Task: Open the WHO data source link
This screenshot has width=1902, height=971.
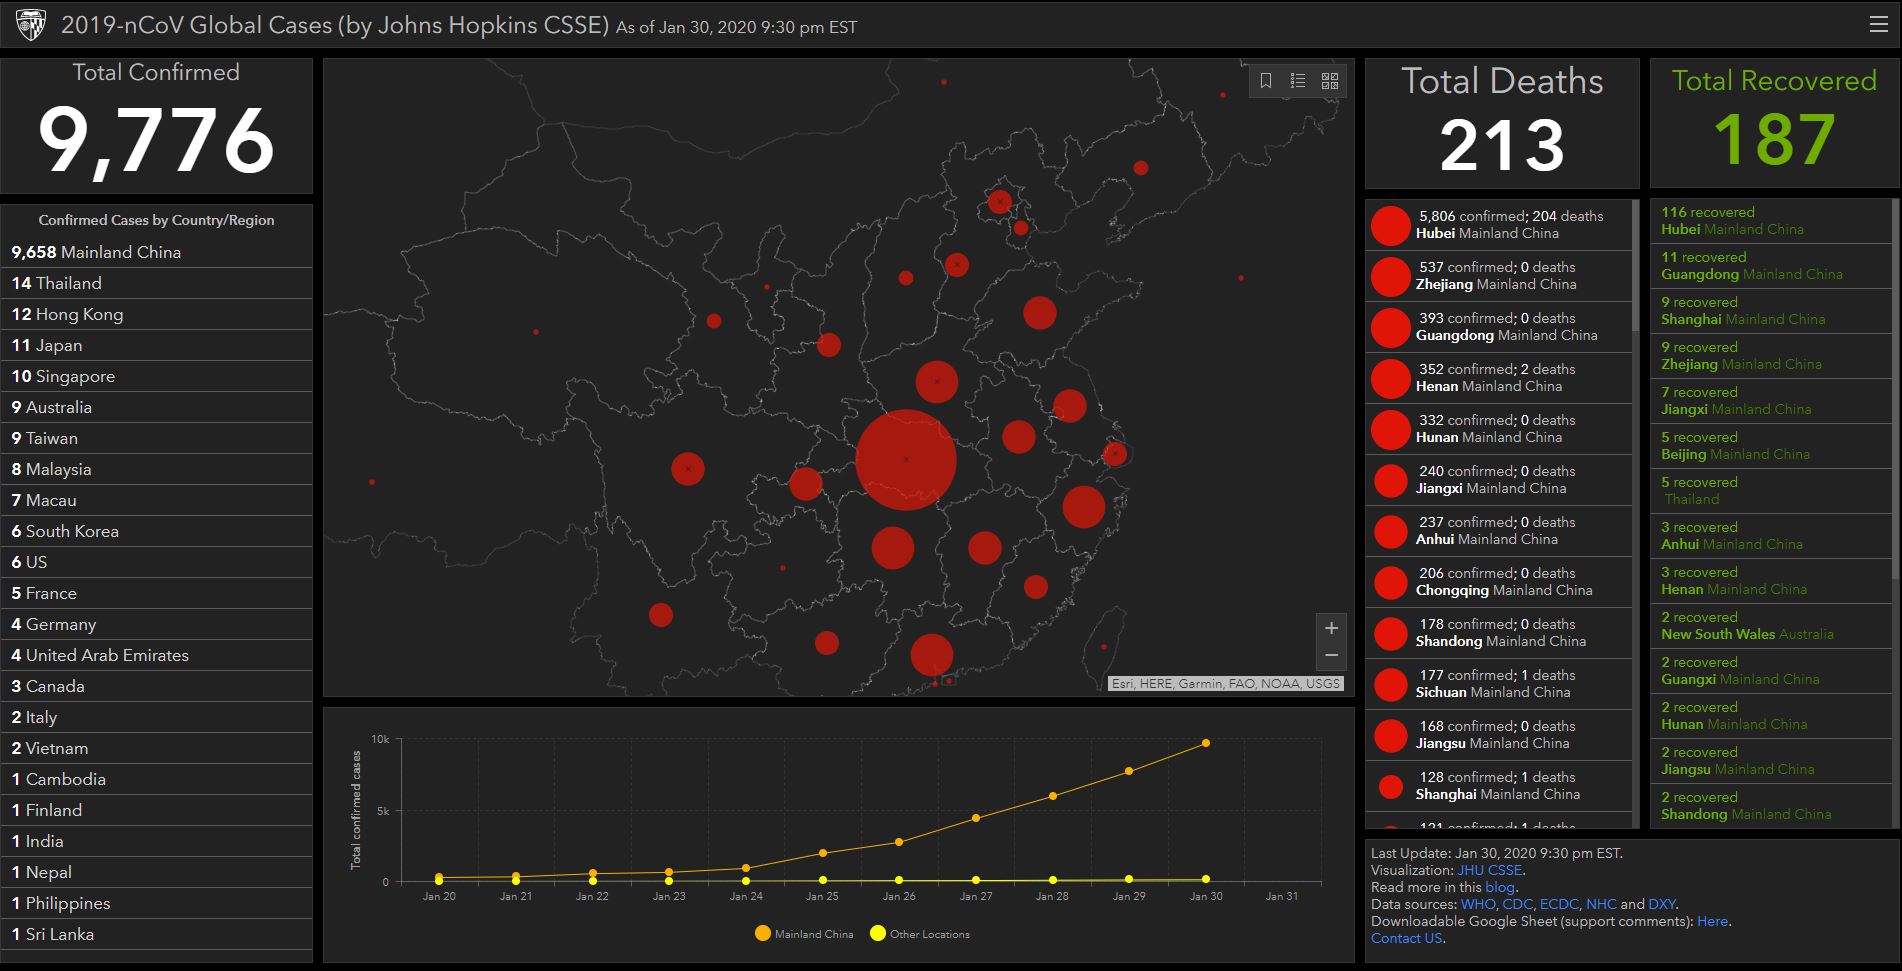Action: coord(1478,904)
